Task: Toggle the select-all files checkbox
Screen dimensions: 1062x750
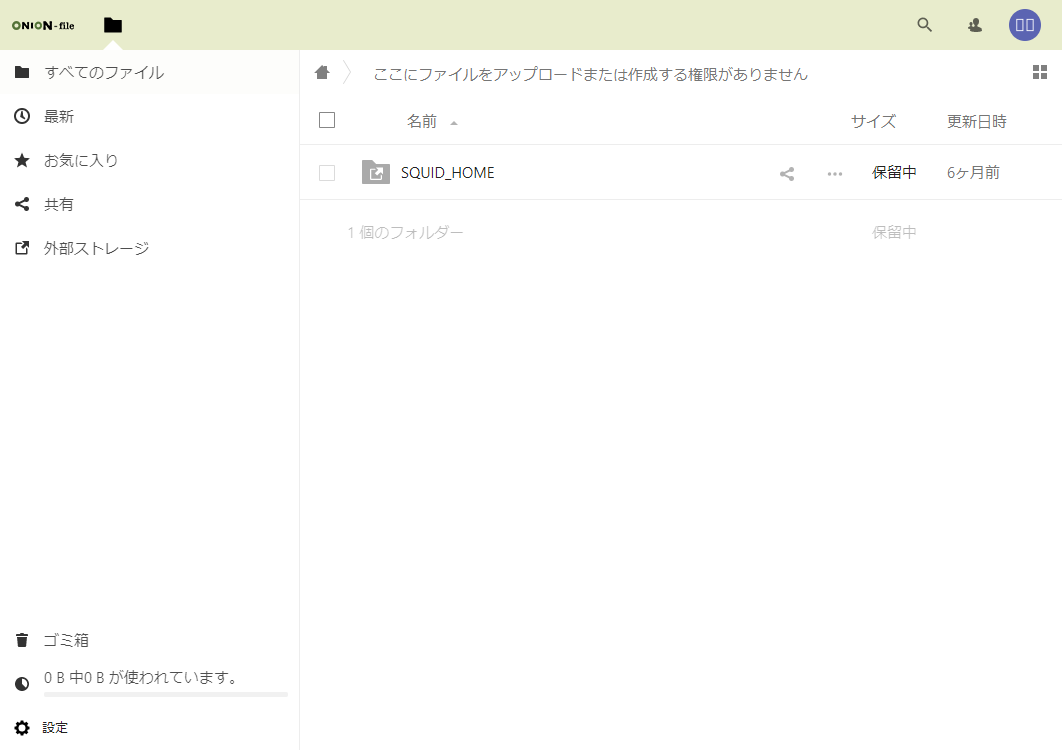Action: tap(327, 121)
